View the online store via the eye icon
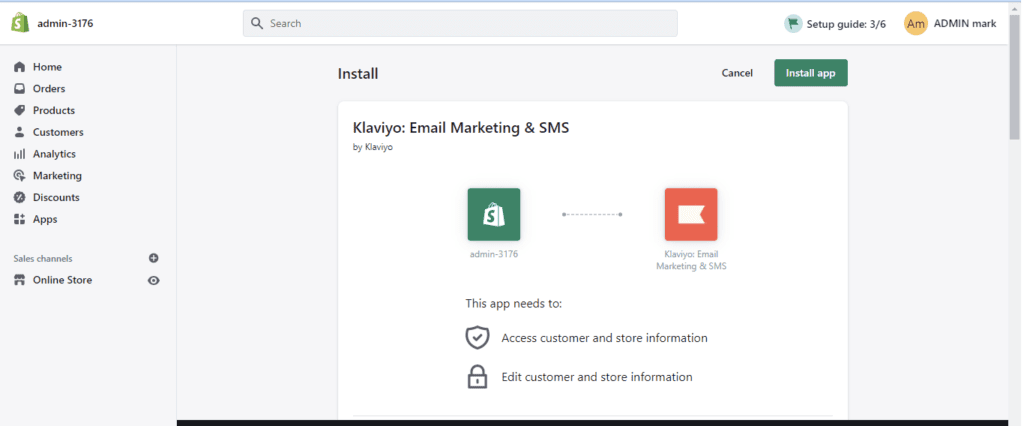 (153, 280)
